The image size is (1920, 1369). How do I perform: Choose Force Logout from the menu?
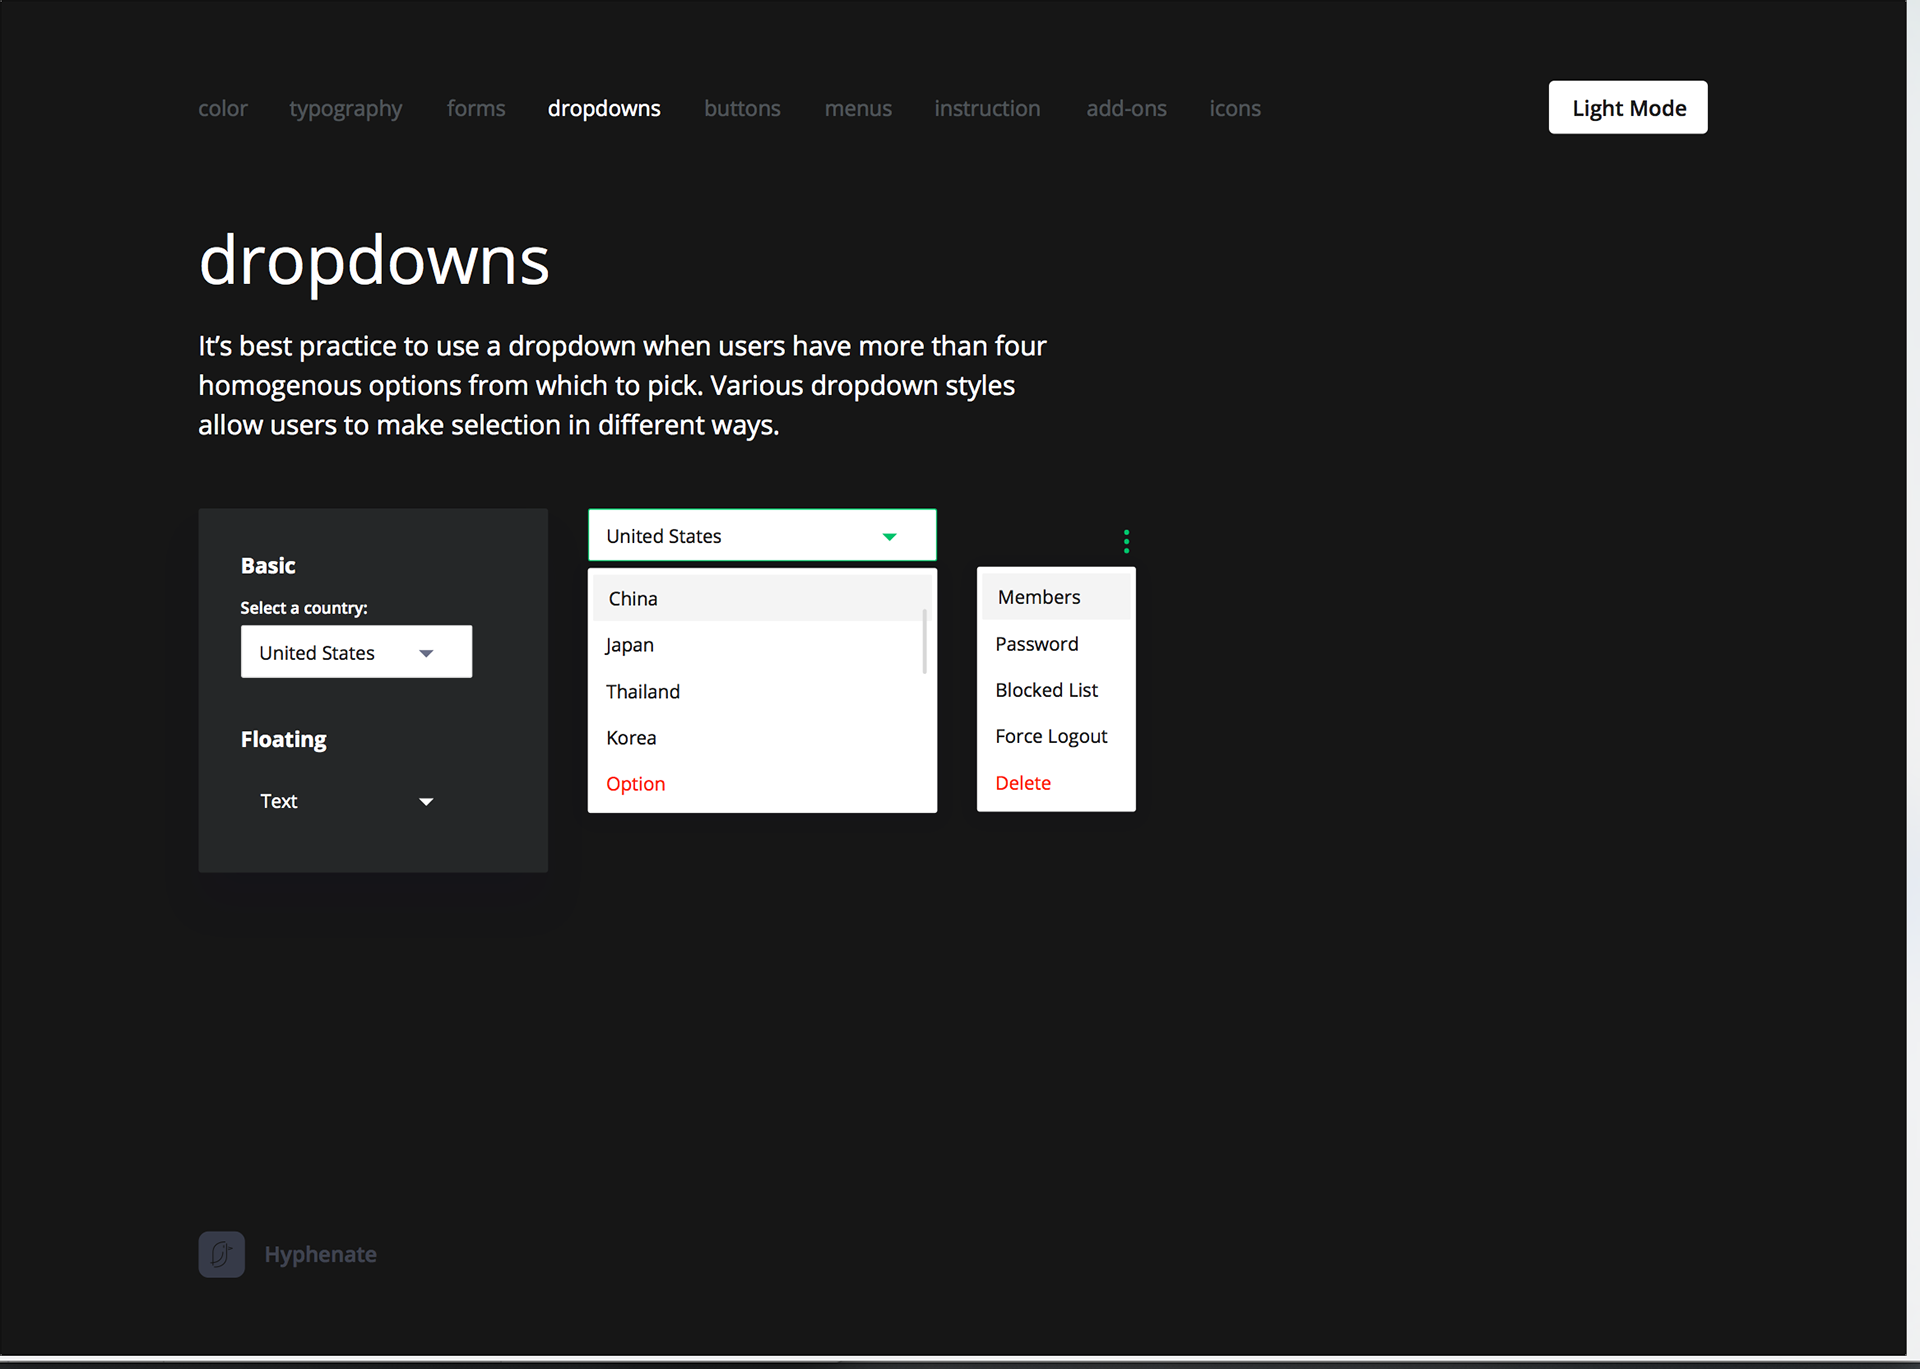point(1051,736)
